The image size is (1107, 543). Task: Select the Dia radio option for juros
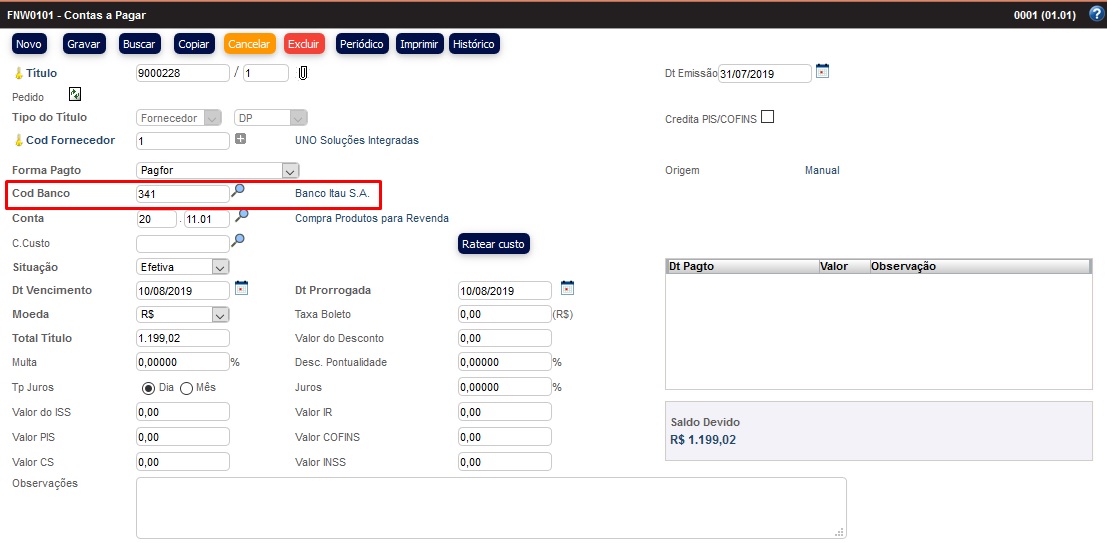(x=148, y=388)
